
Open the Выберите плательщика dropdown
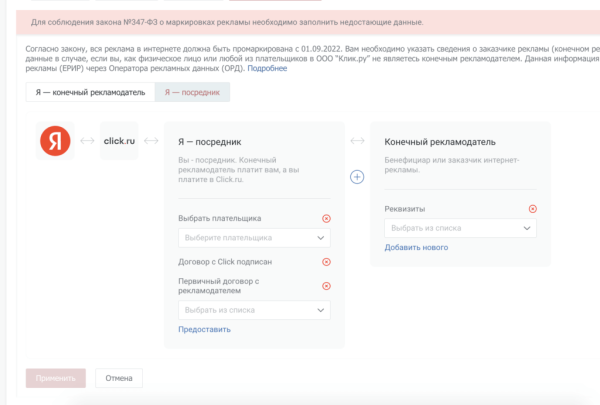tap(254, 238)
